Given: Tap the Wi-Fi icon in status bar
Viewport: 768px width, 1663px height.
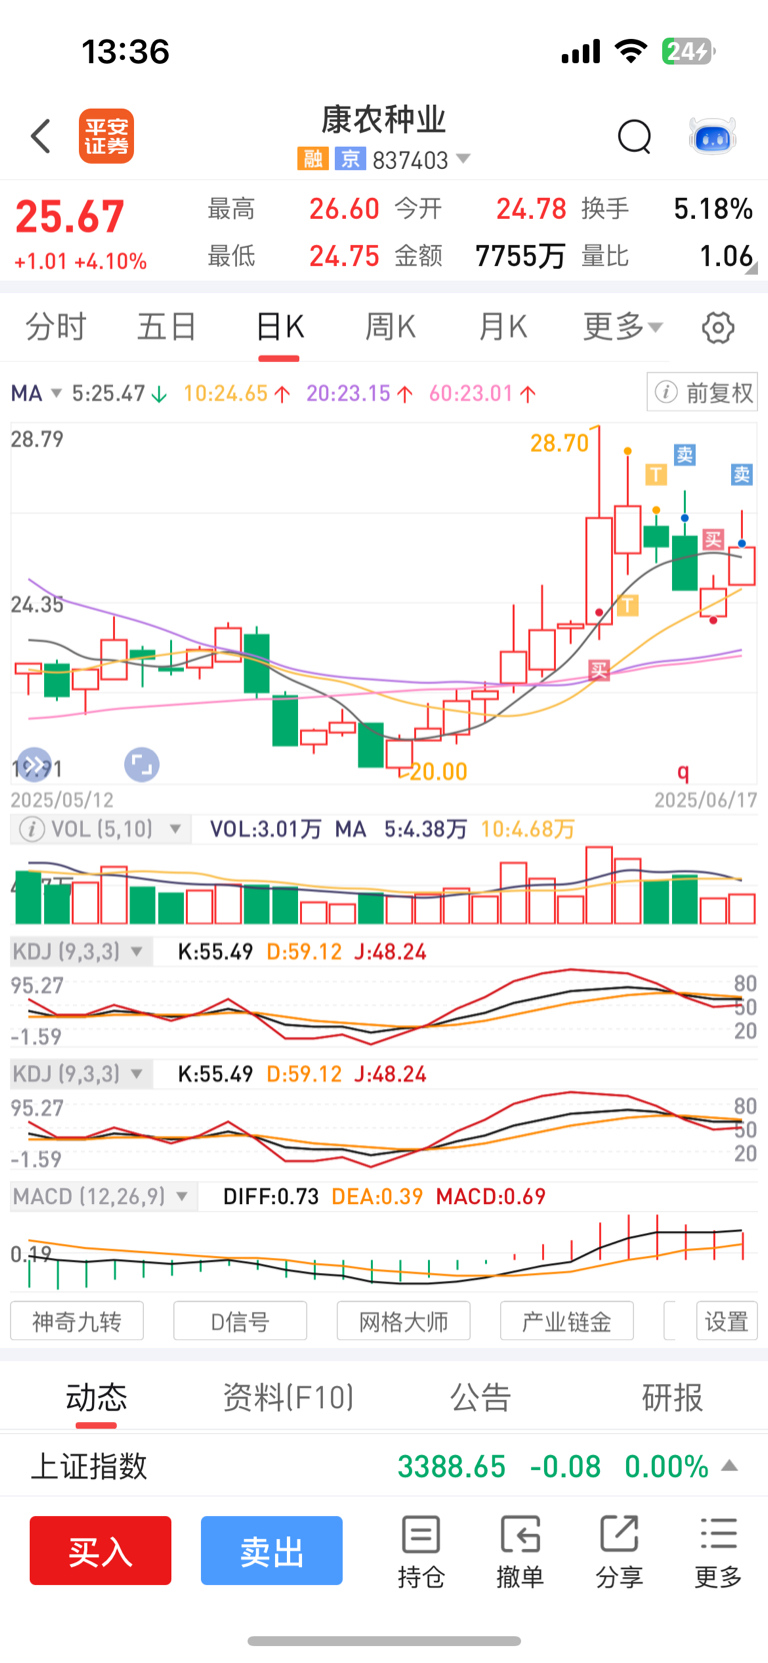Looking at the screenshot, I should coord(631,51).
